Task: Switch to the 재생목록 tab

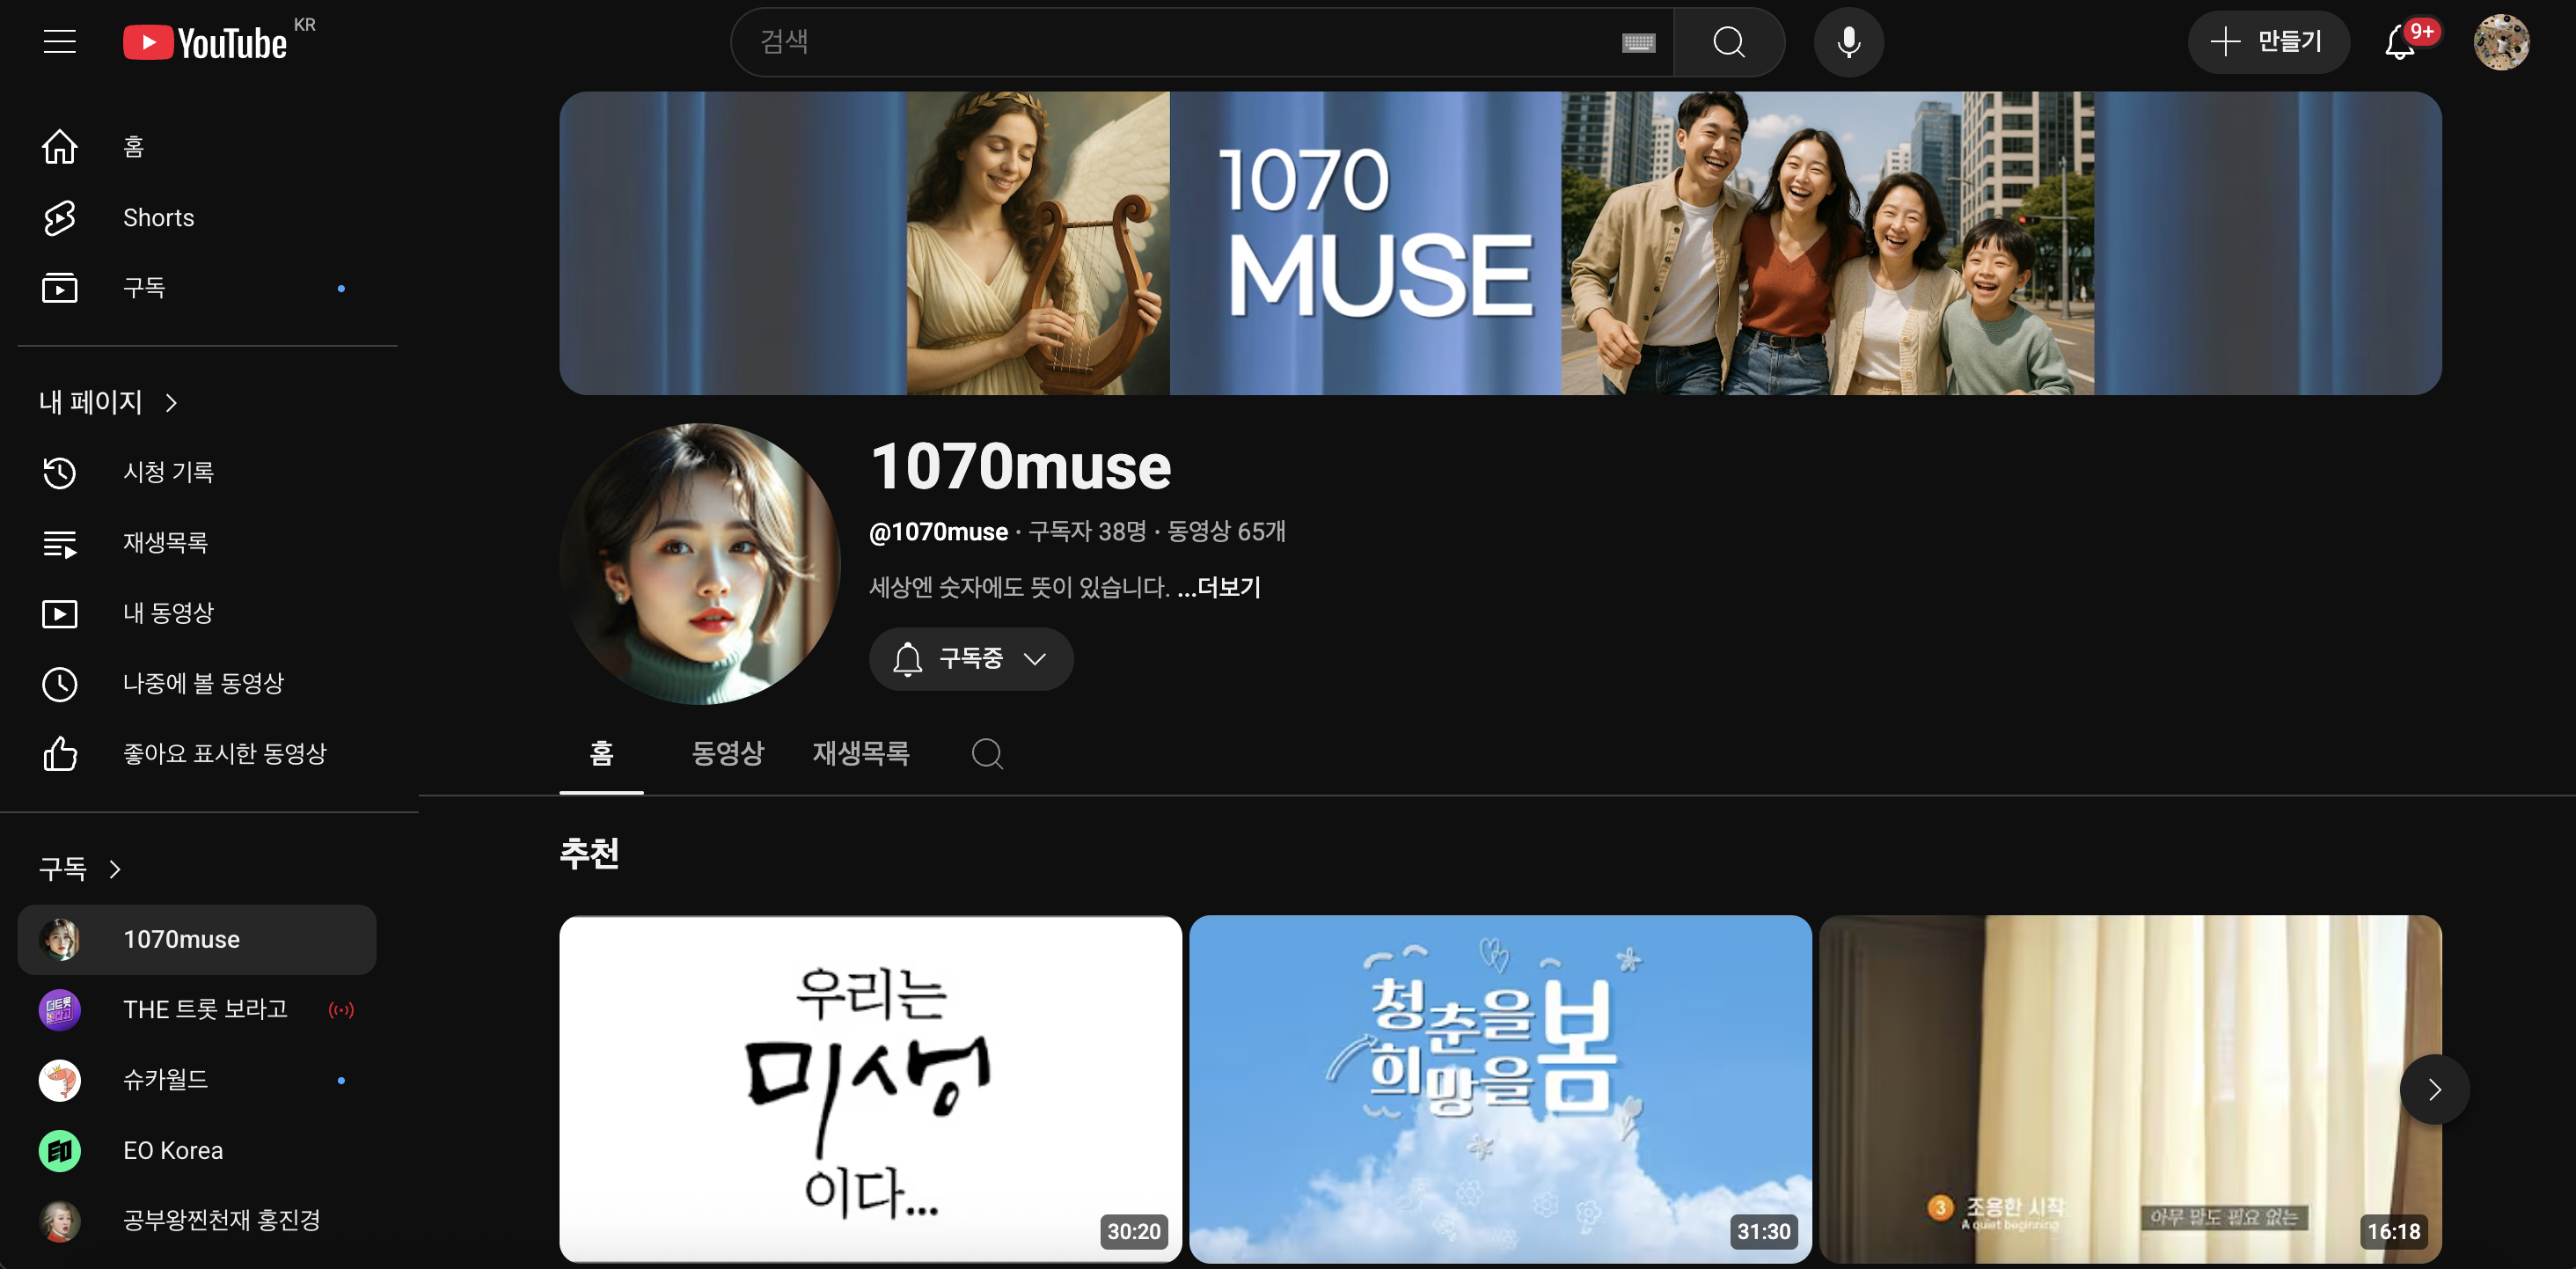Action: click(860, 753)
